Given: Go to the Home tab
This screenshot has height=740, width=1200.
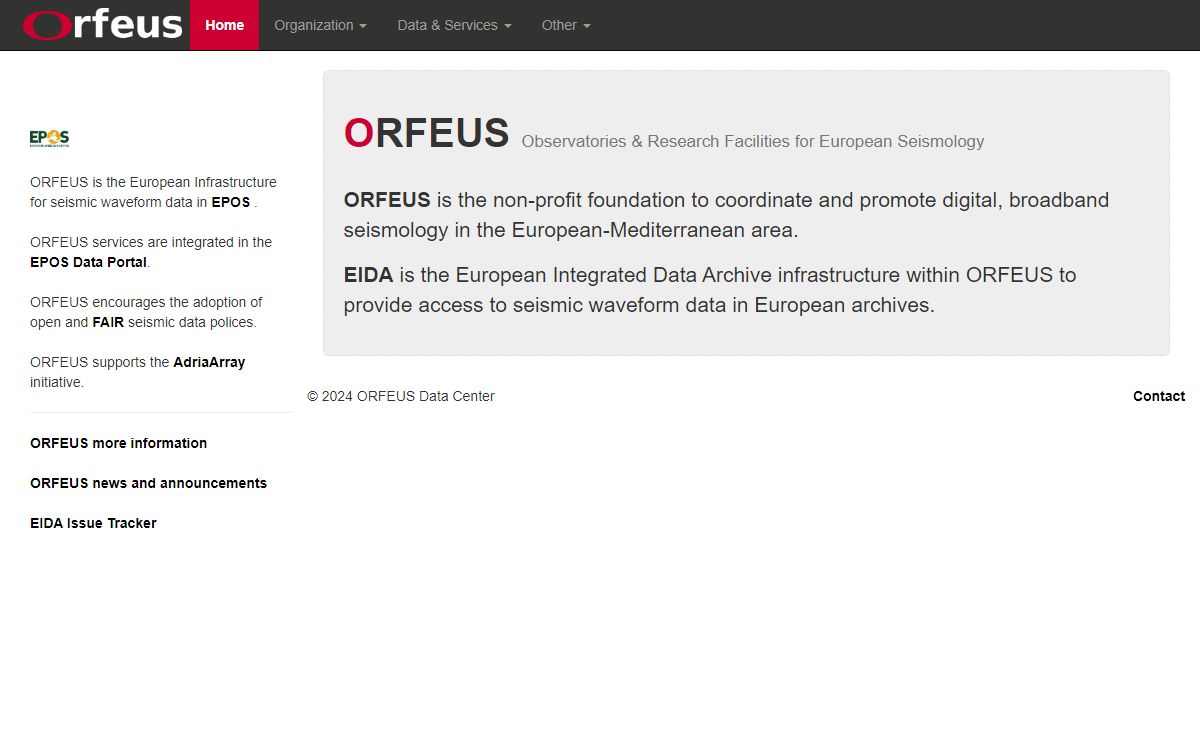Looking at the screenshot, I should [224, 25].
